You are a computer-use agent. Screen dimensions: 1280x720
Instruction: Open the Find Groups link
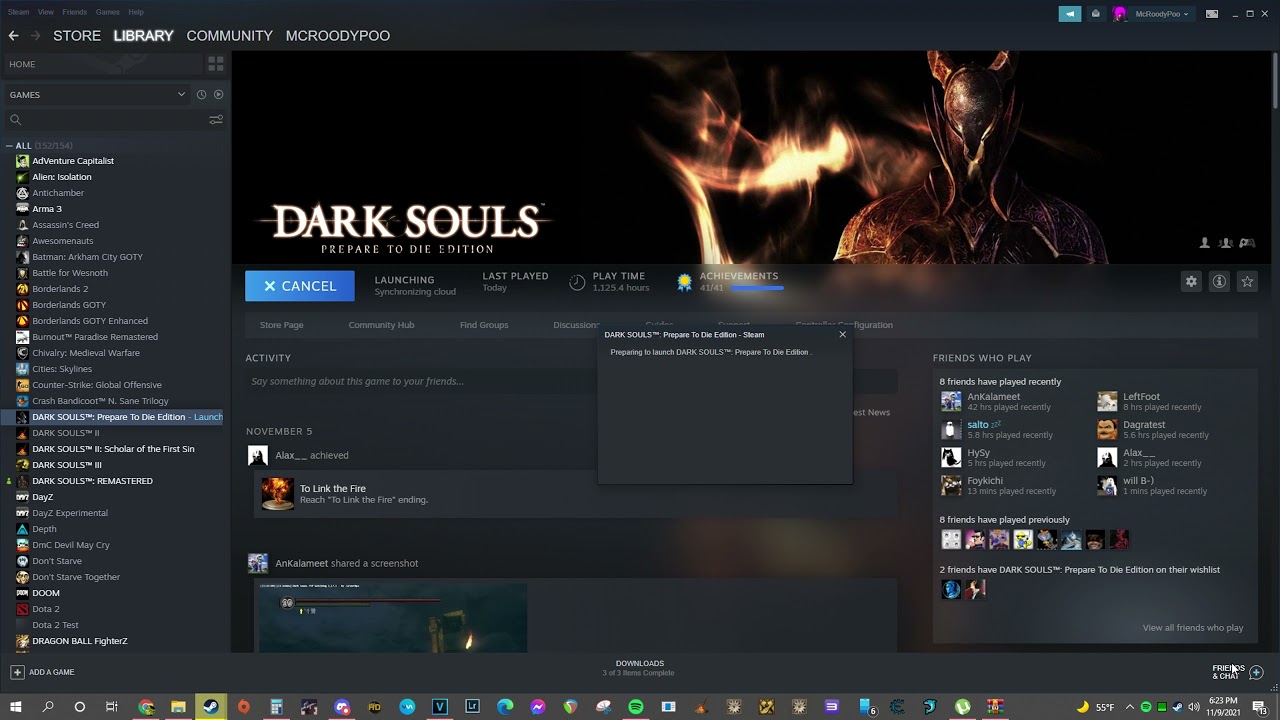484,325
